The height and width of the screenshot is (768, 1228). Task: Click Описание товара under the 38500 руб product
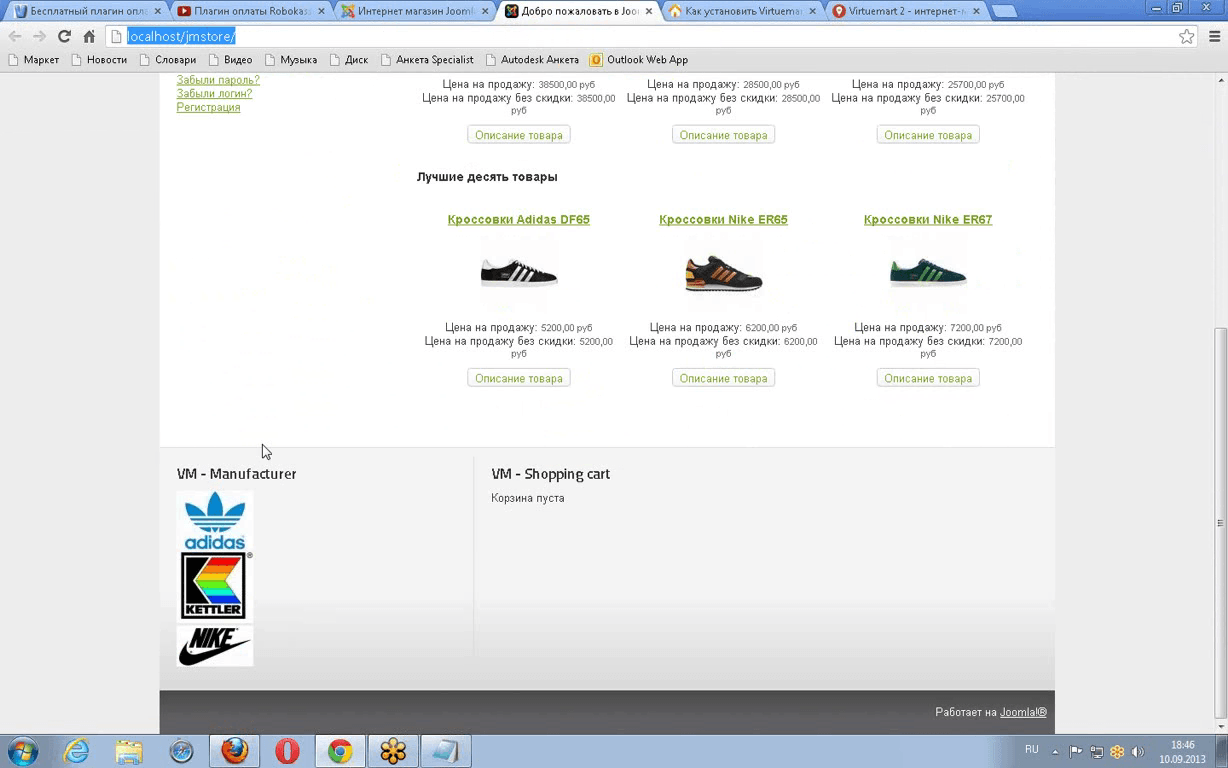coord(519,135)
